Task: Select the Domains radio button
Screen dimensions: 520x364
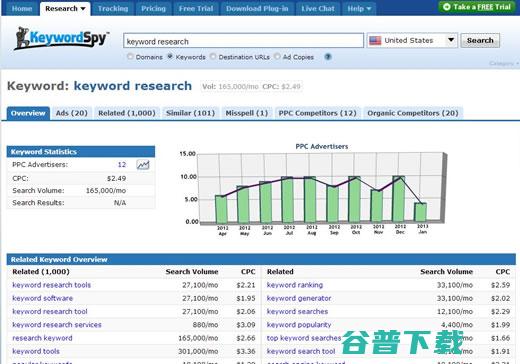Action: [130, 56]
